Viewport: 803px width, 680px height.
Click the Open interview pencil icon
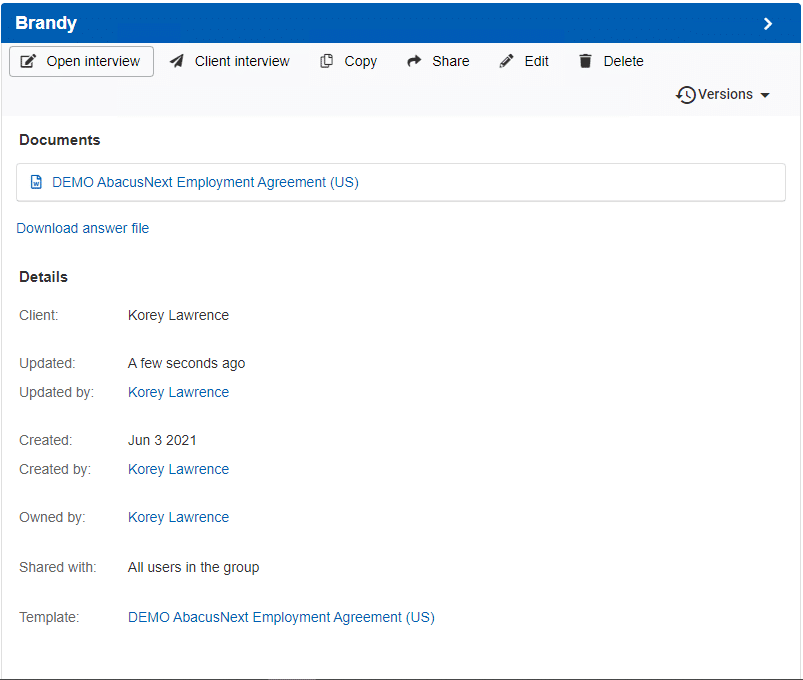(28, 61)
